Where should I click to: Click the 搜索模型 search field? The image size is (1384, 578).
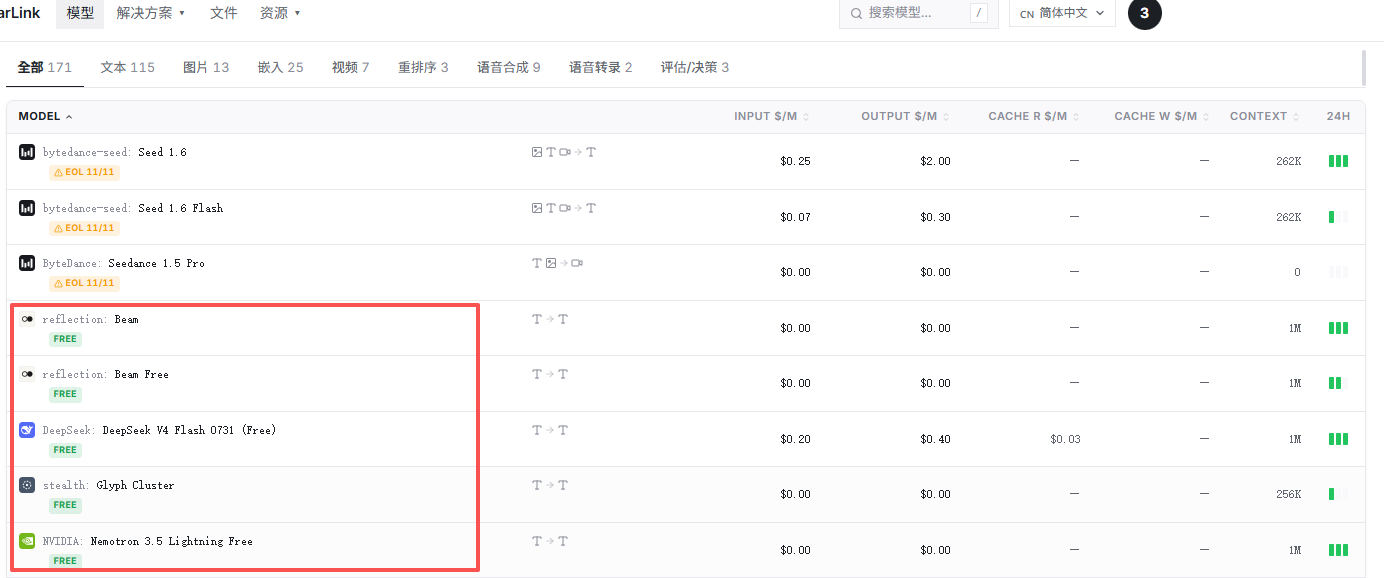[x=918, y=13]
